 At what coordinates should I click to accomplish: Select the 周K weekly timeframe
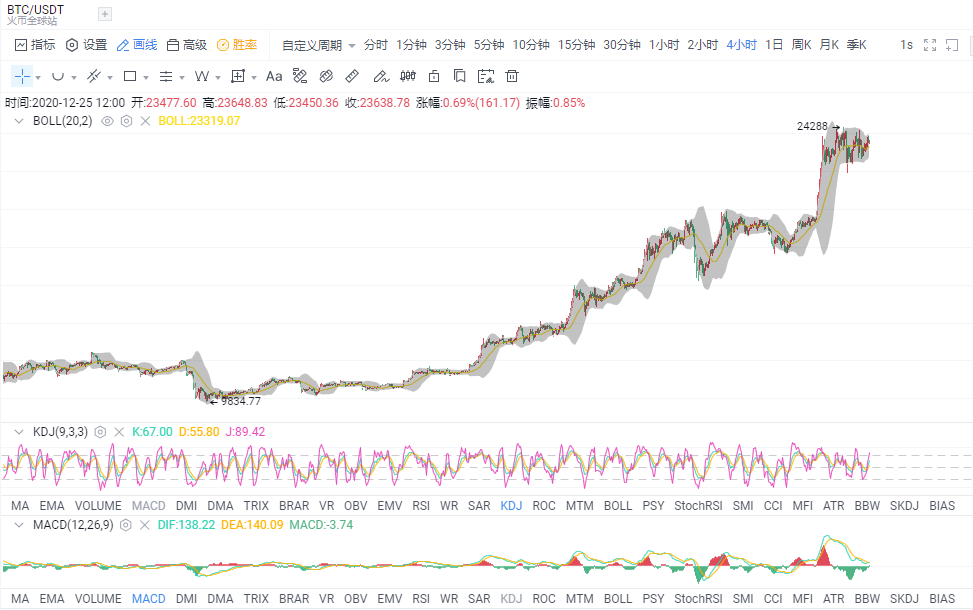coord(801,45)
